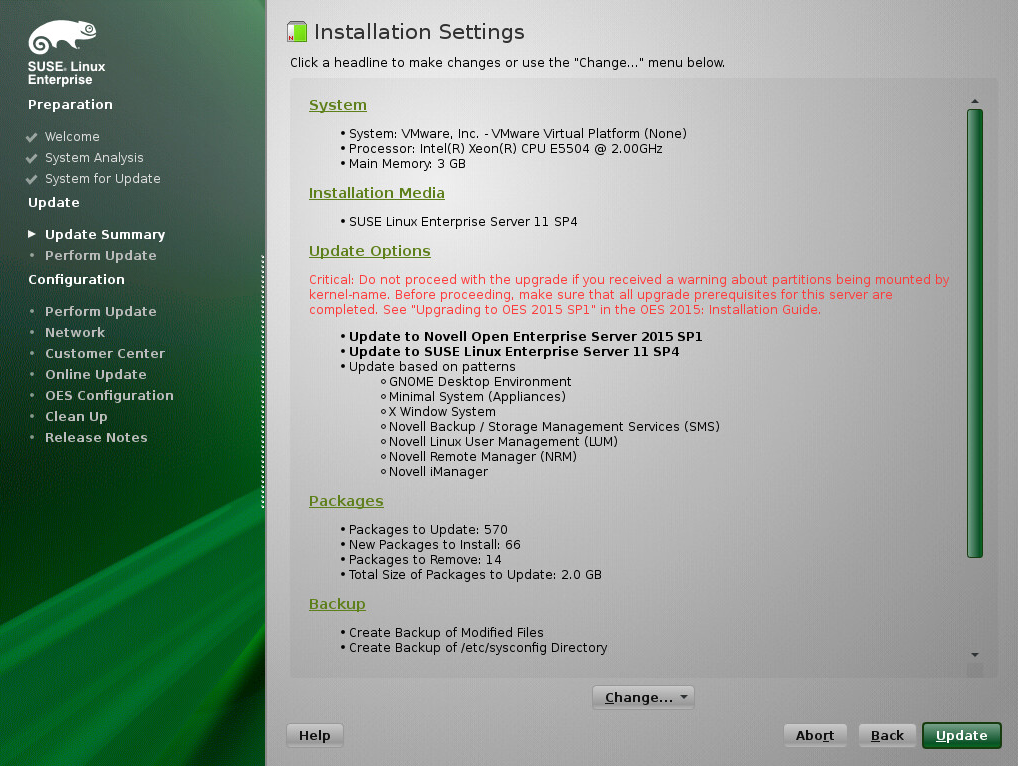This screenshot has width=1018, height=766.
Task: Select Update Summary in sidebar
Action: (105, 234)
